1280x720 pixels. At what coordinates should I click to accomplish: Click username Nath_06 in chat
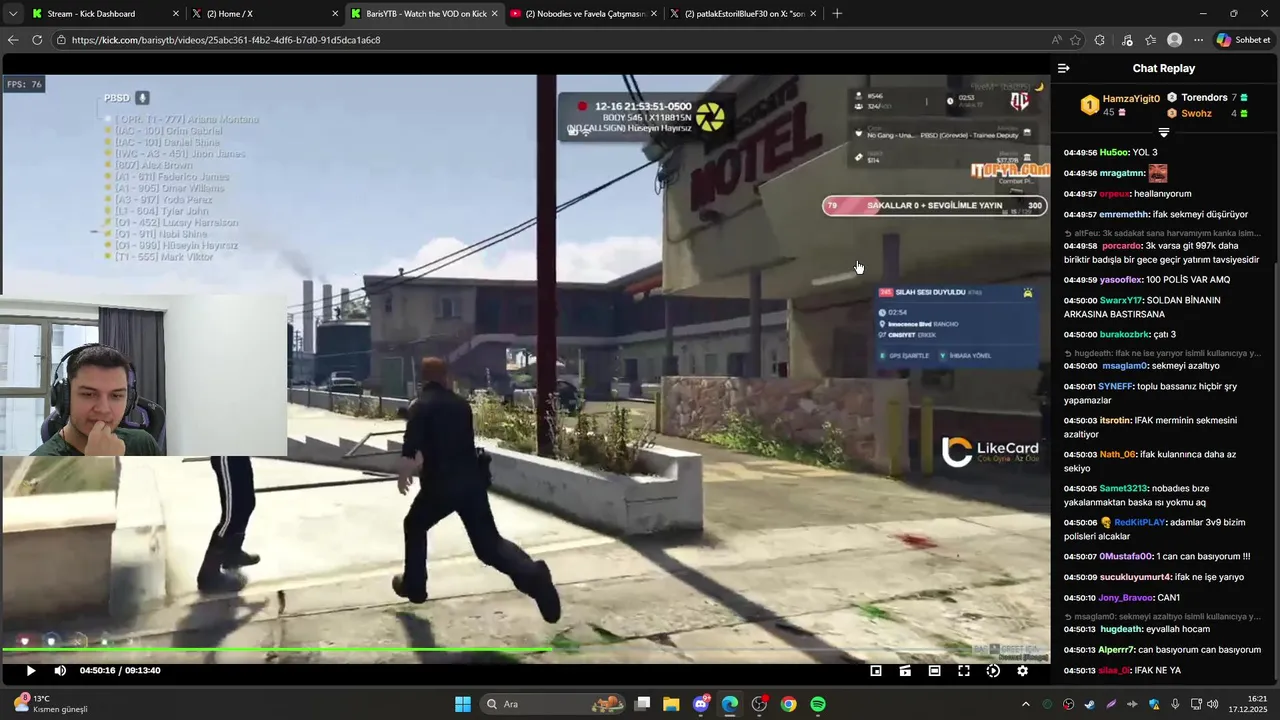[x=1118, y=454]
